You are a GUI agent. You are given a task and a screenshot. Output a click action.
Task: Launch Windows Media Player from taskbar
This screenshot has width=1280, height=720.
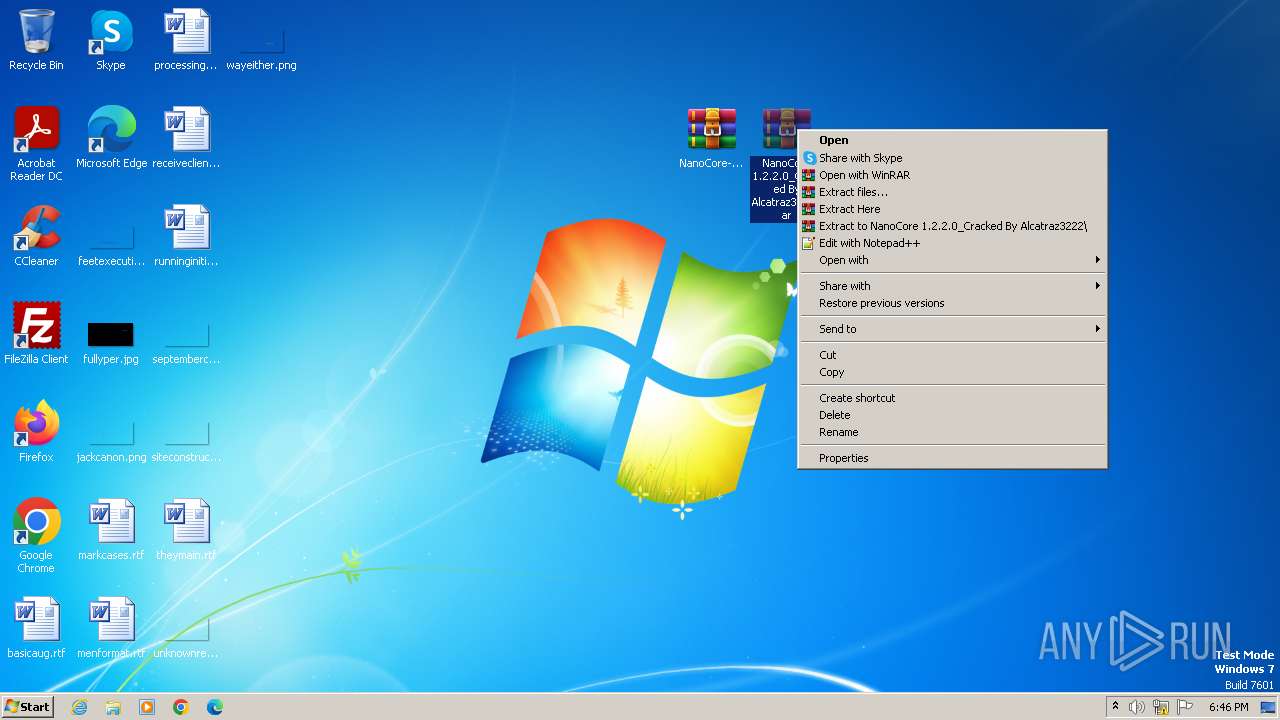click(147, 707)
